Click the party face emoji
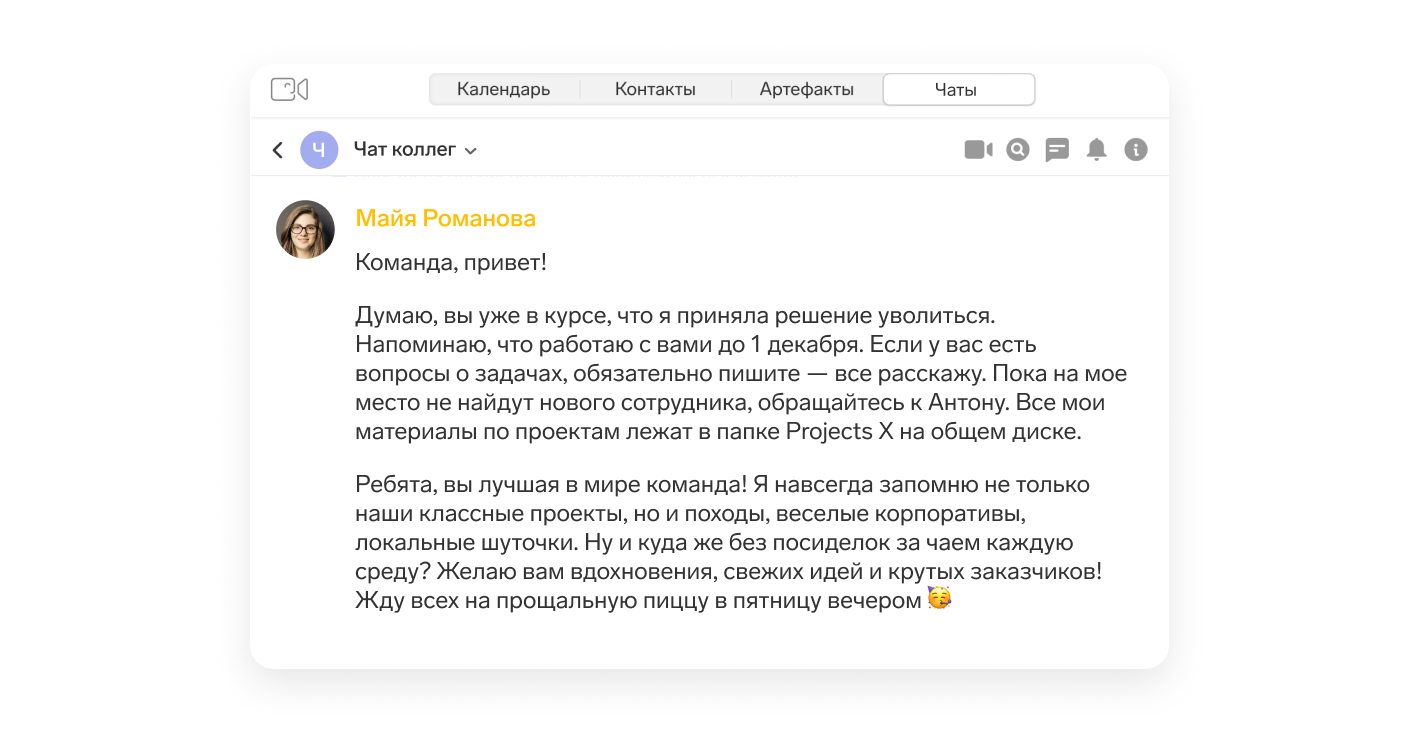Image resolution: width=1418 pixels, height=740 pixels. click(x=939, y=599)
